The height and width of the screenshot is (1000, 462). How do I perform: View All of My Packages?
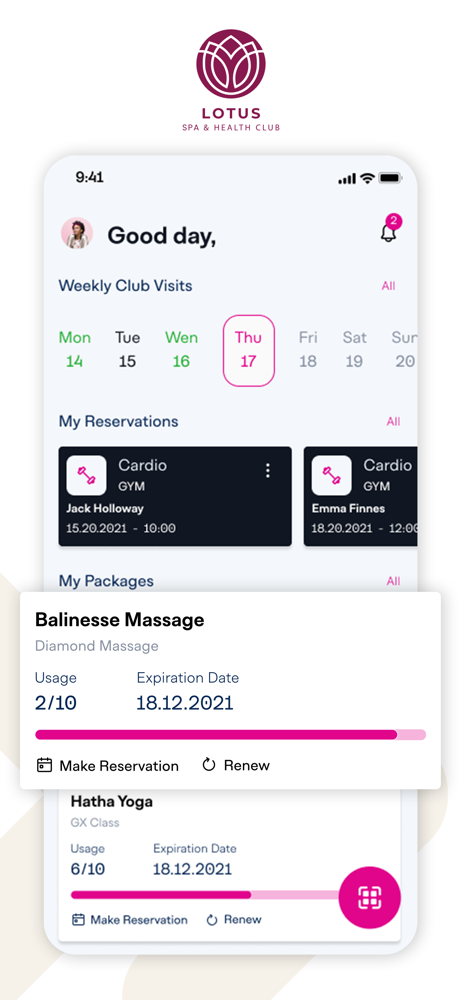pos(393,581)
